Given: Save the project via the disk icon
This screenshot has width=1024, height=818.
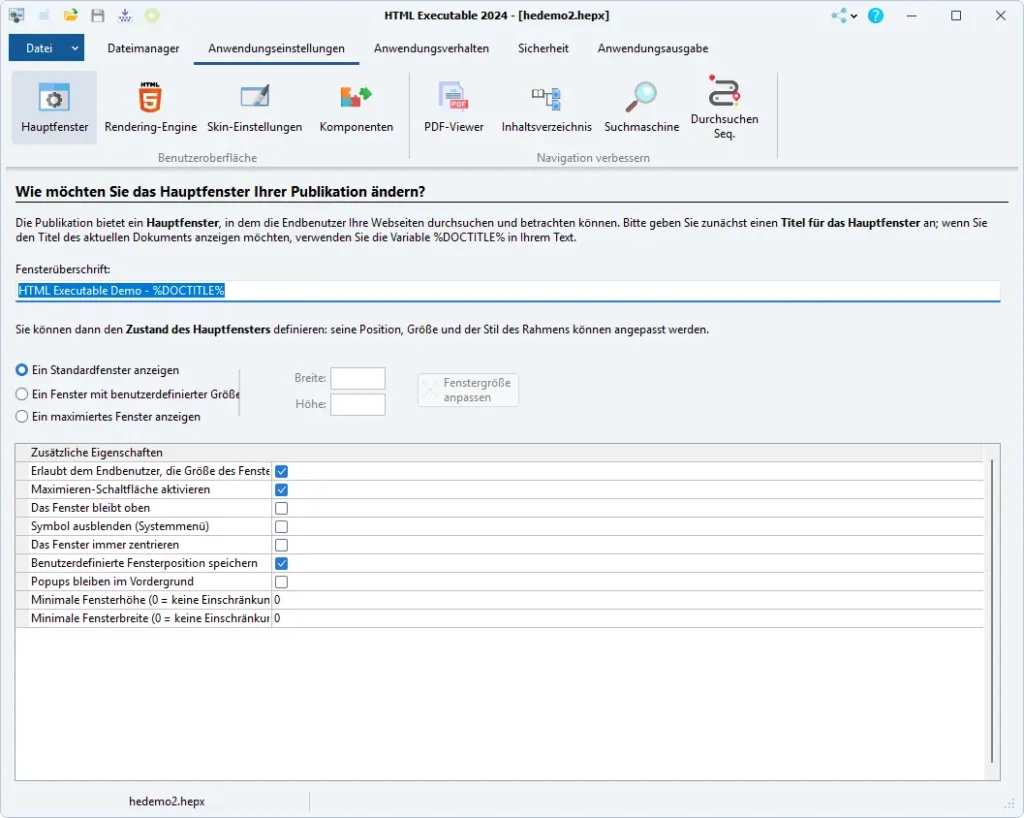Looking at the screenshot, I should pyautogui.click(x=95, y=15).
